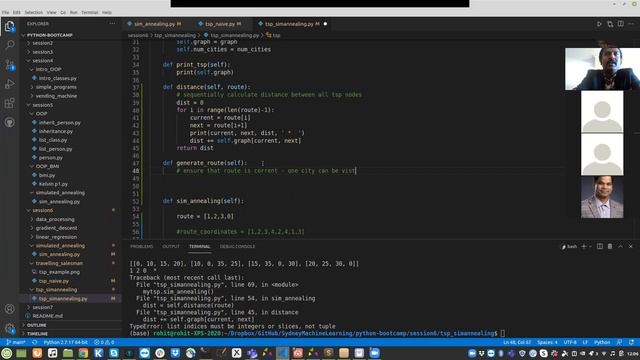This screenshot has width=640, height=360.
Task: Open open compare changes icon in editor toolbar
Action: tap(610, 24)
